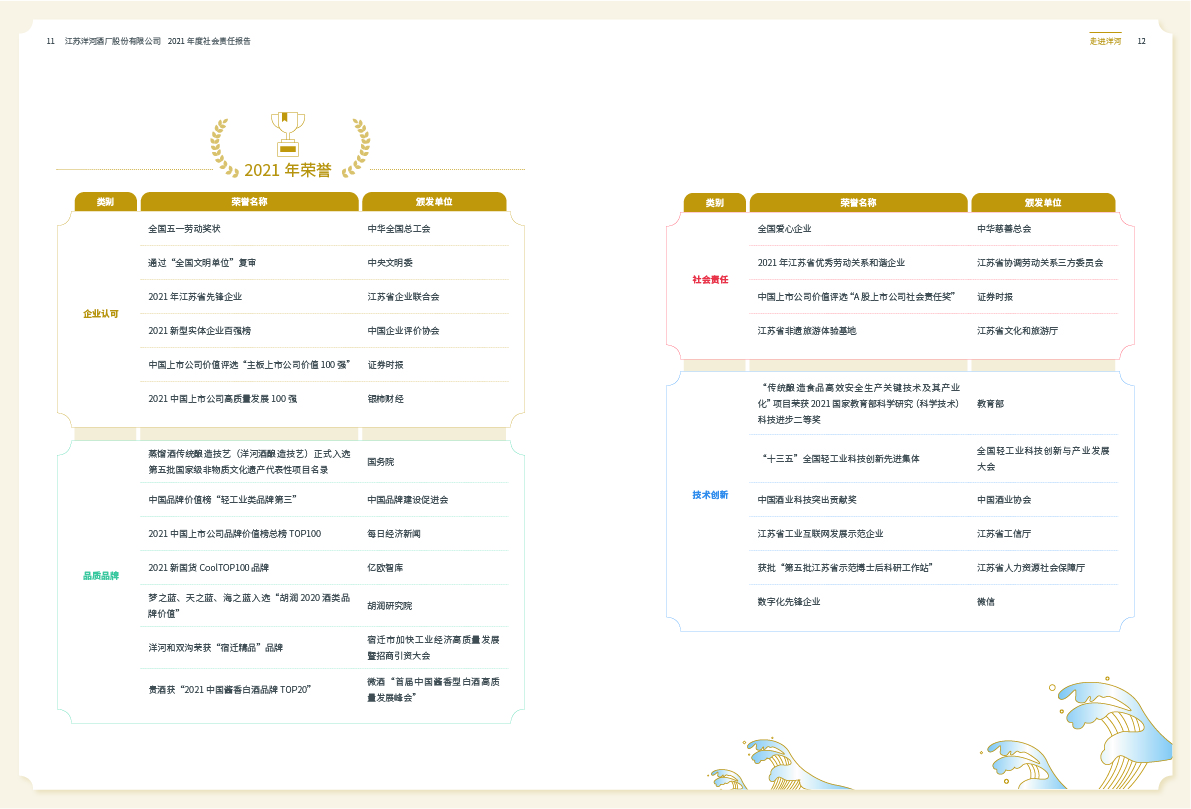The image size is (1191, 809).
Task: Click the 全国爱心企业 honor entry
Action: 784,229
